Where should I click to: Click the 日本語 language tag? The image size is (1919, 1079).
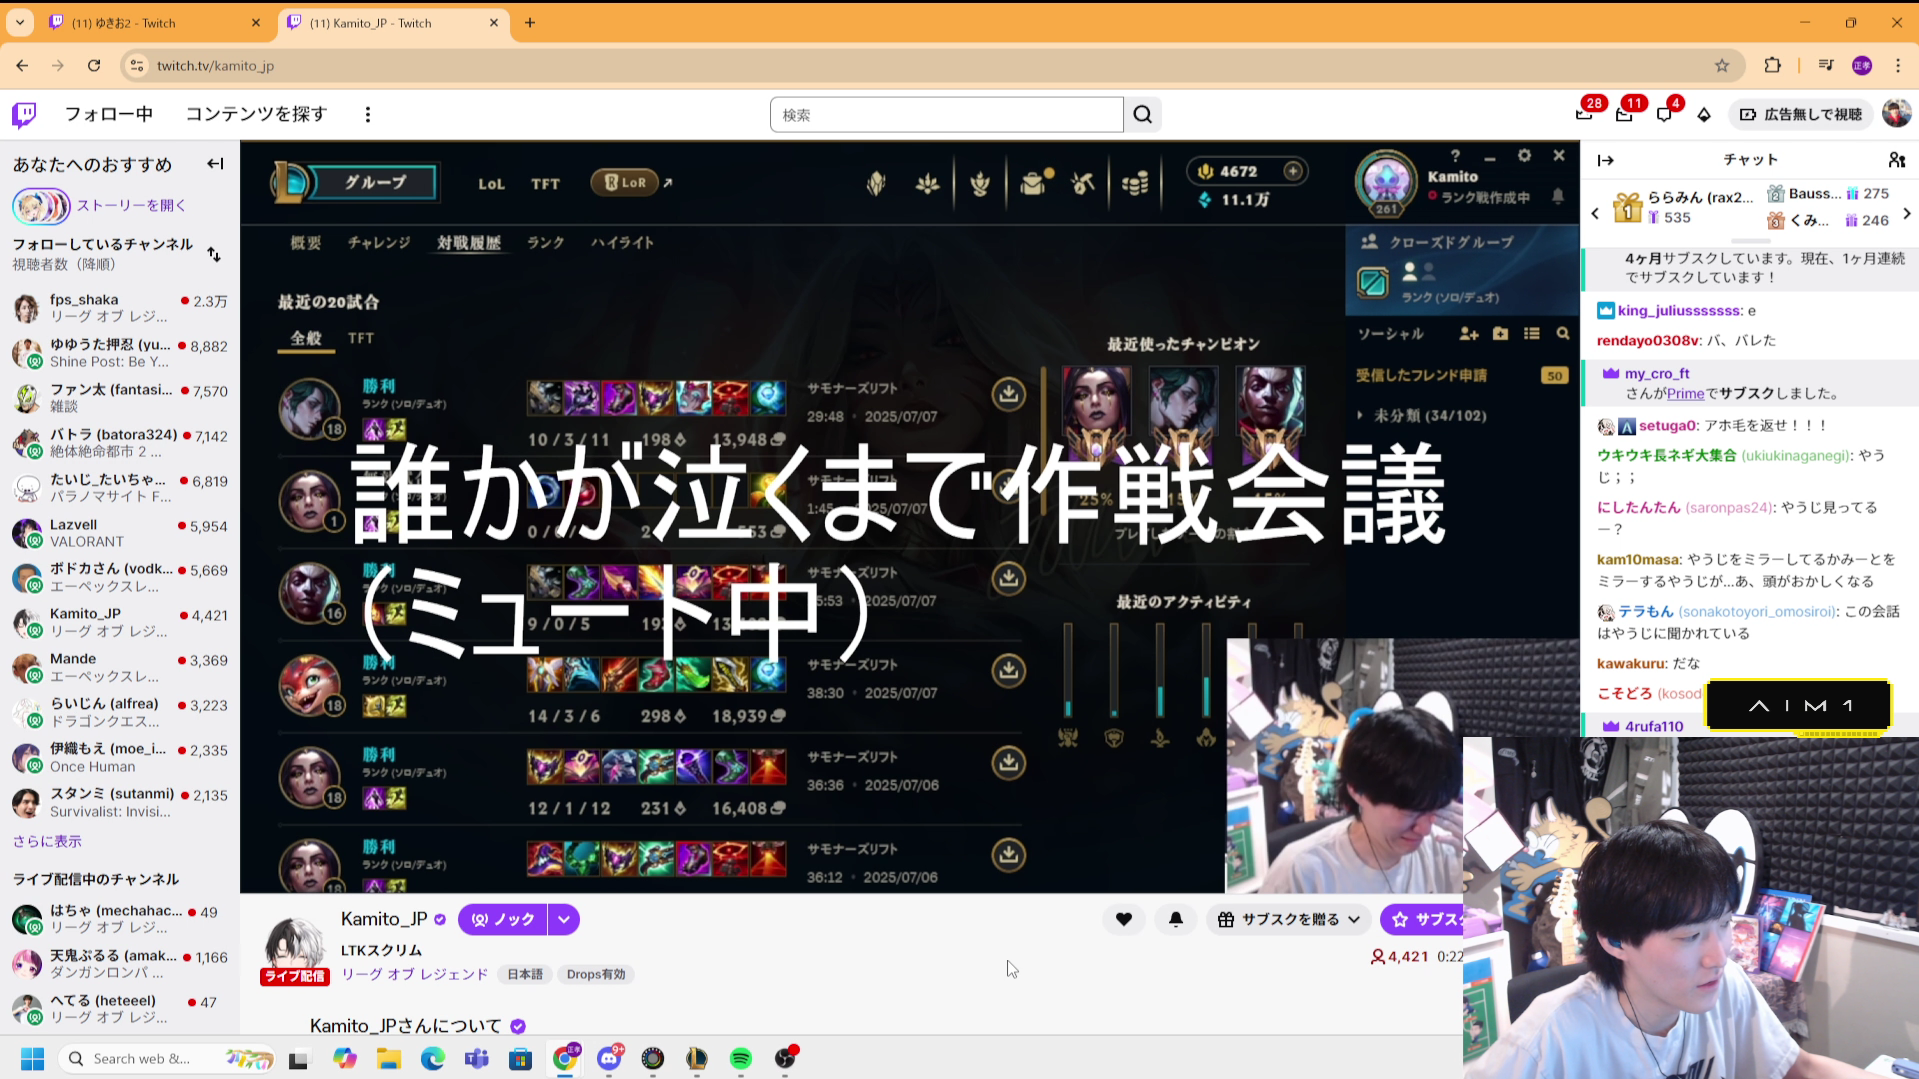click(524, 974)
